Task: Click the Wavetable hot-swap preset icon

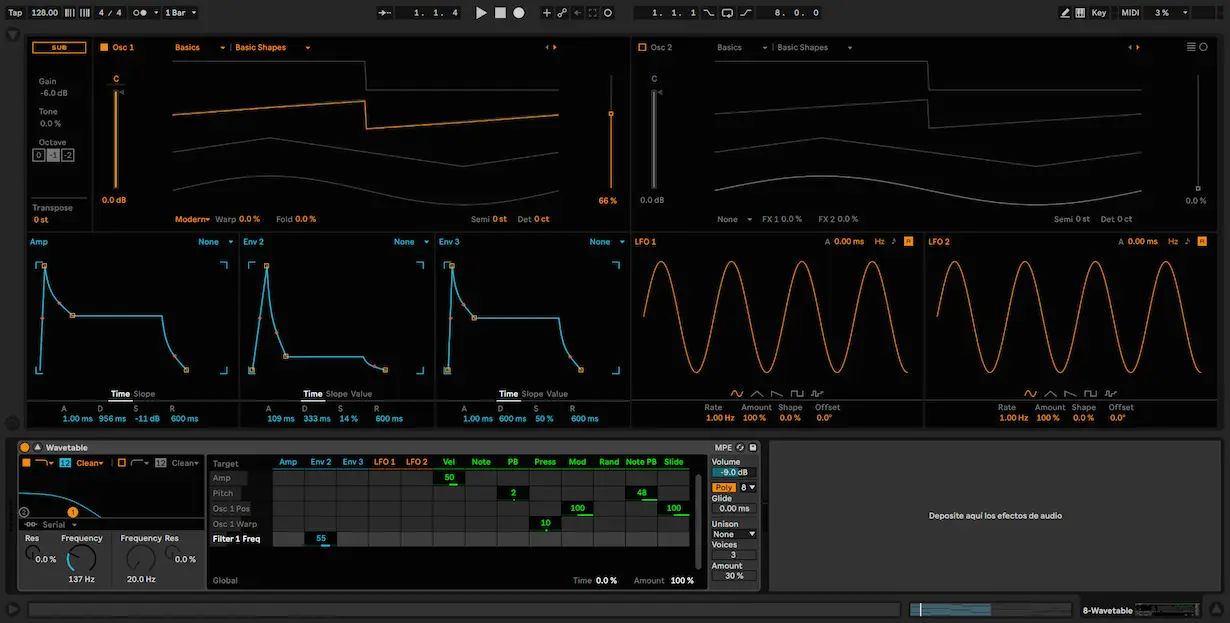Action: click(x=740, y=447)
